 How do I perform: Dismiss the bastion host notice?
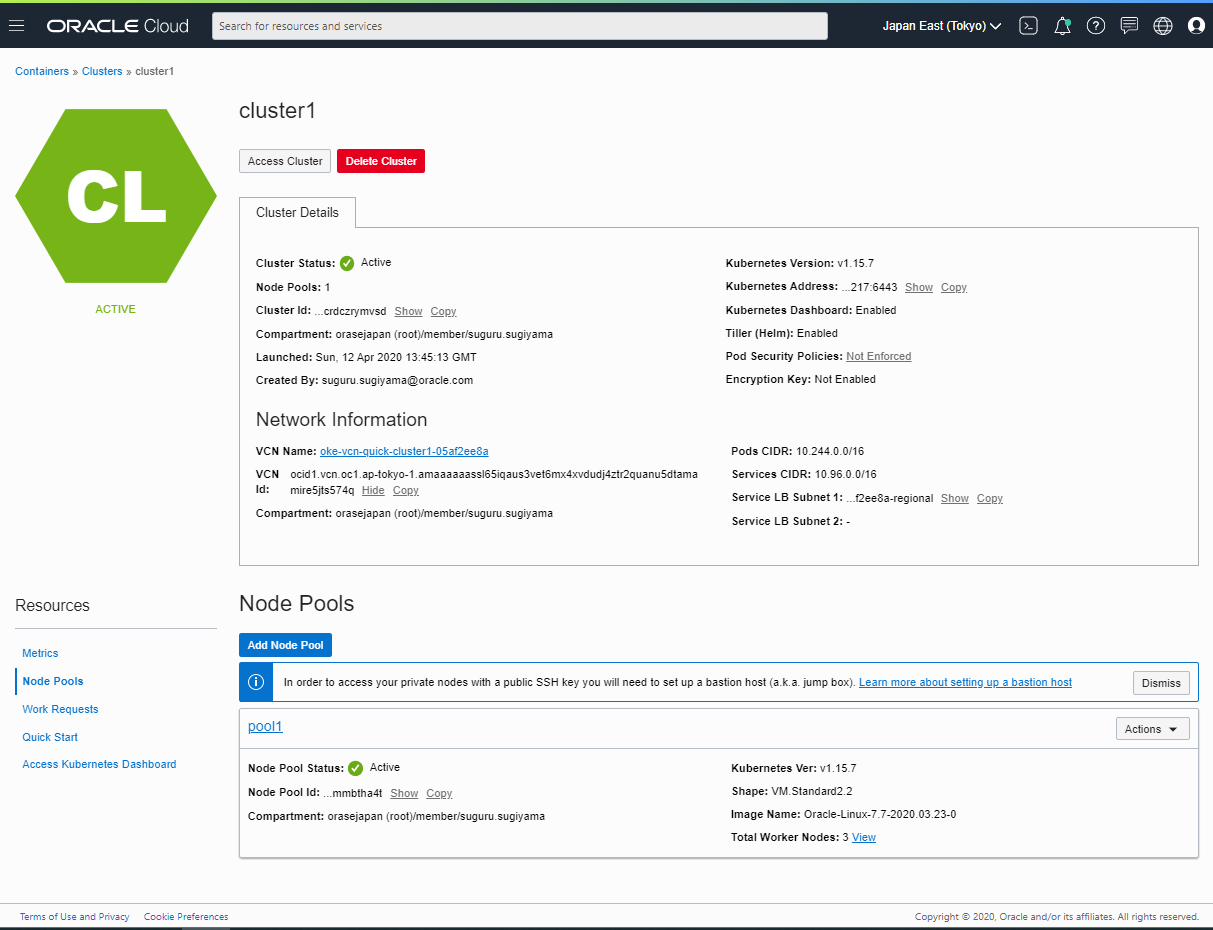click(x=1161, y=683)
